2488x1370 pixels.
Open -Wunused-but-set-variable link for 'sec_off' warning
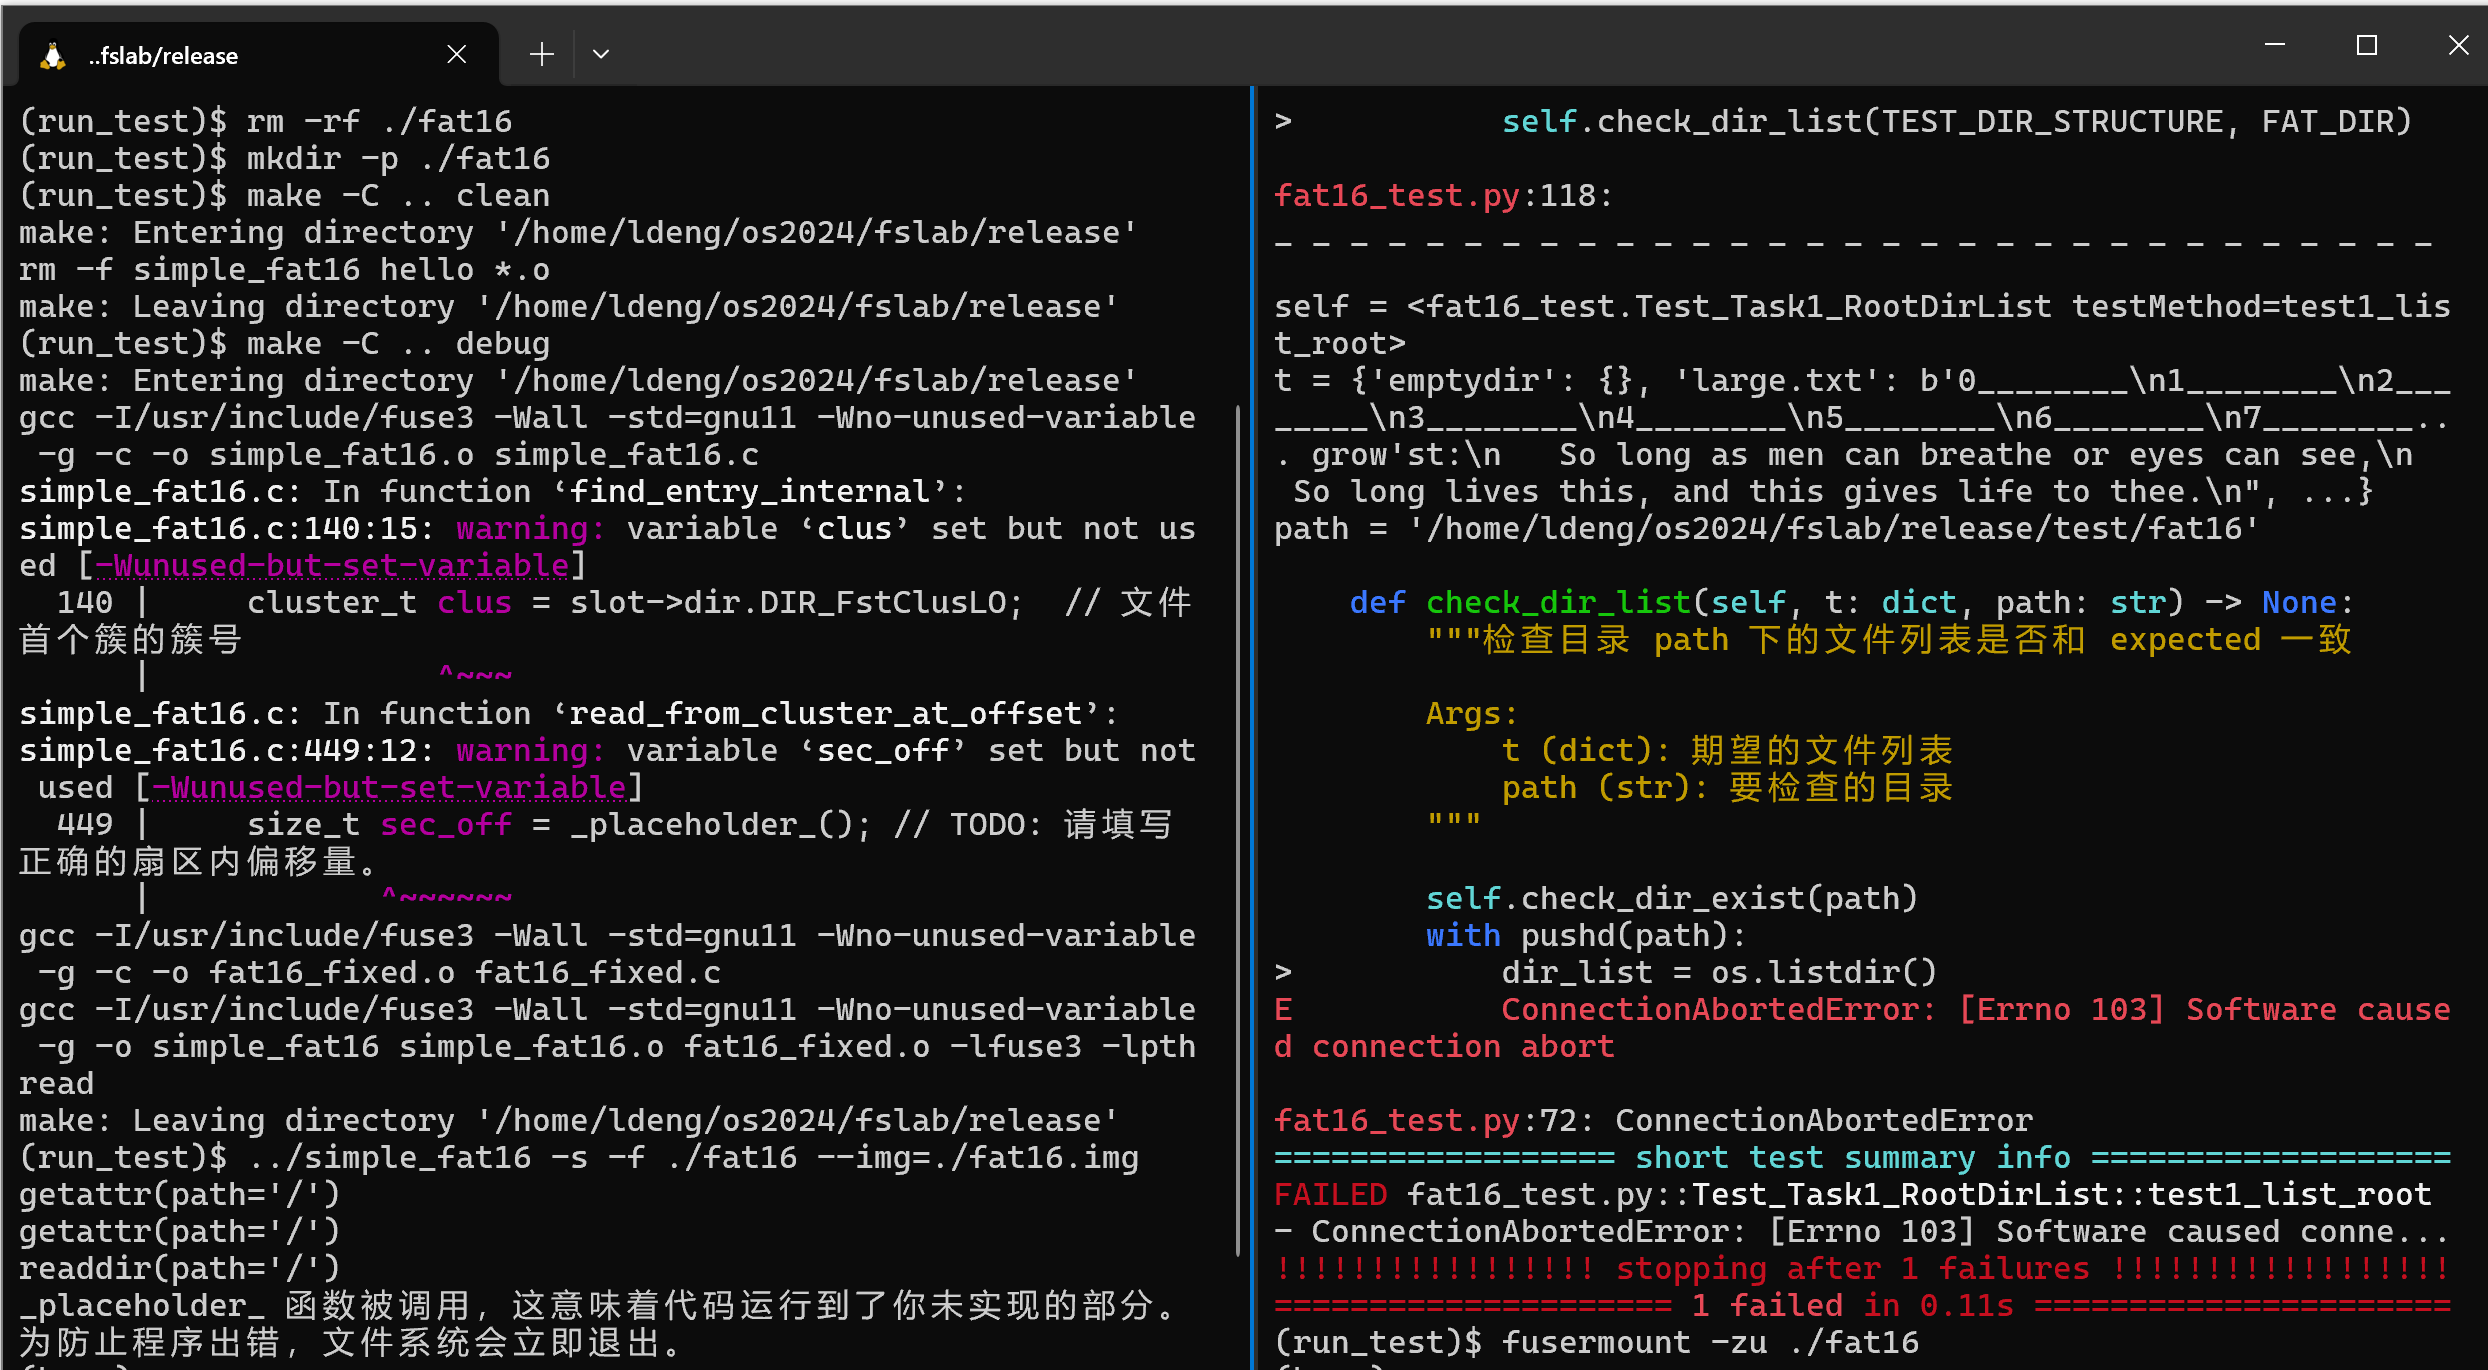(389, 788)
